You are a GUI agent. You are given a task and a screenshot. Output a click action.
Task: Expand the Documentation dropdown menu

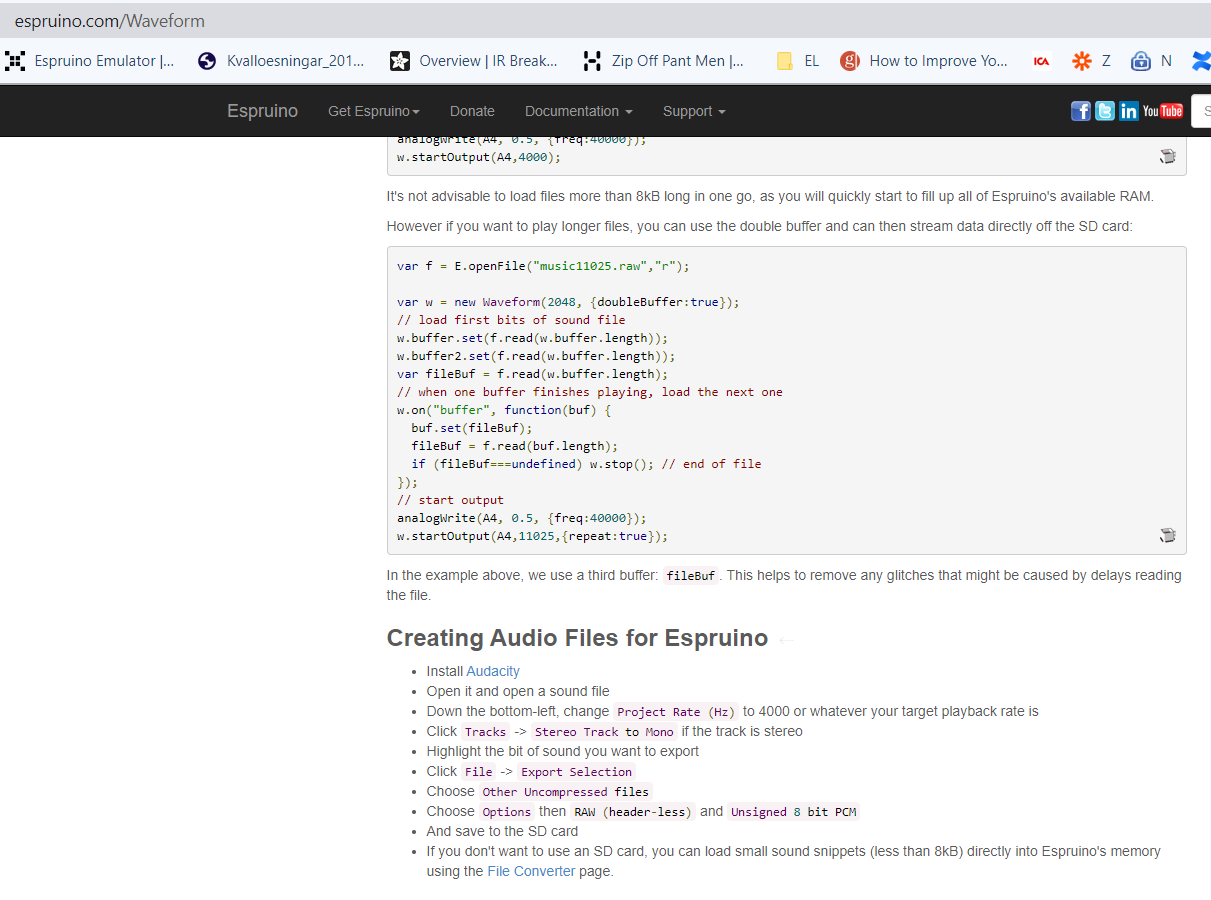tap(578, 111)
